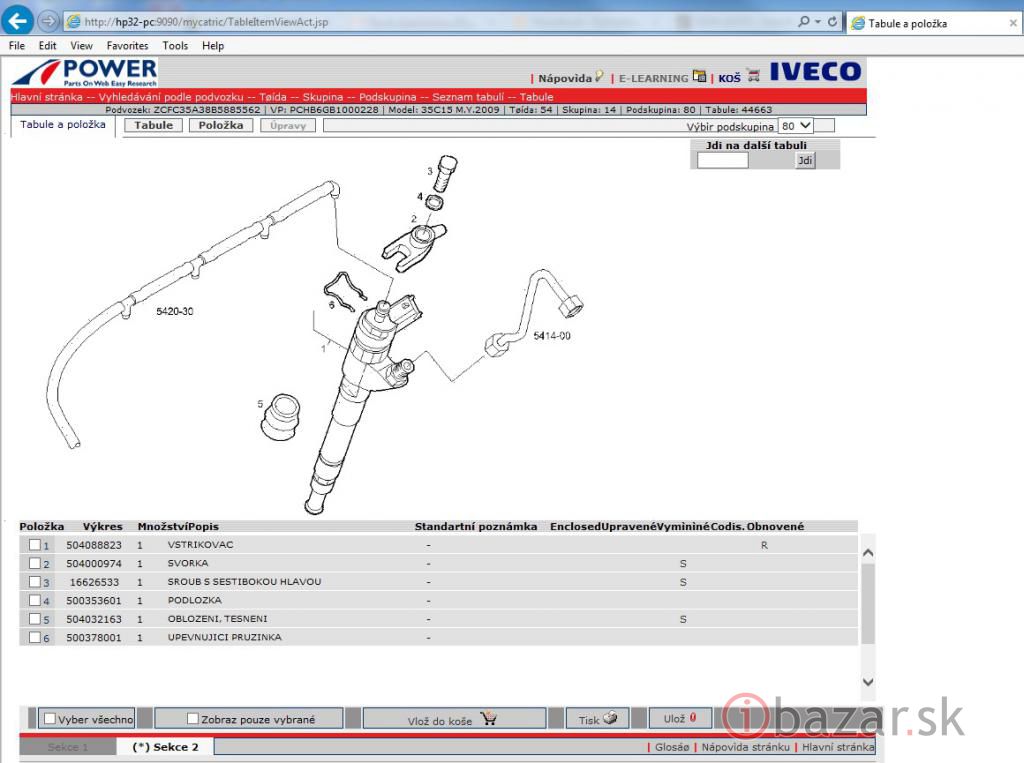Image resolution: width=1024 pixels, height=763 pixels.
Task: Click the browser back arrow button
Action: 18,21
